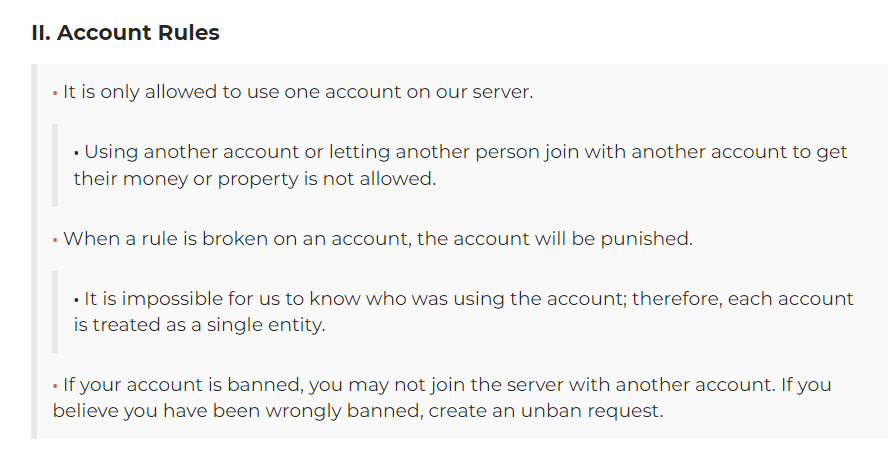Screen dimensions: 888x453
Task: Click the line starting "Using another account or letting"
Action: [x=466, y=152]
